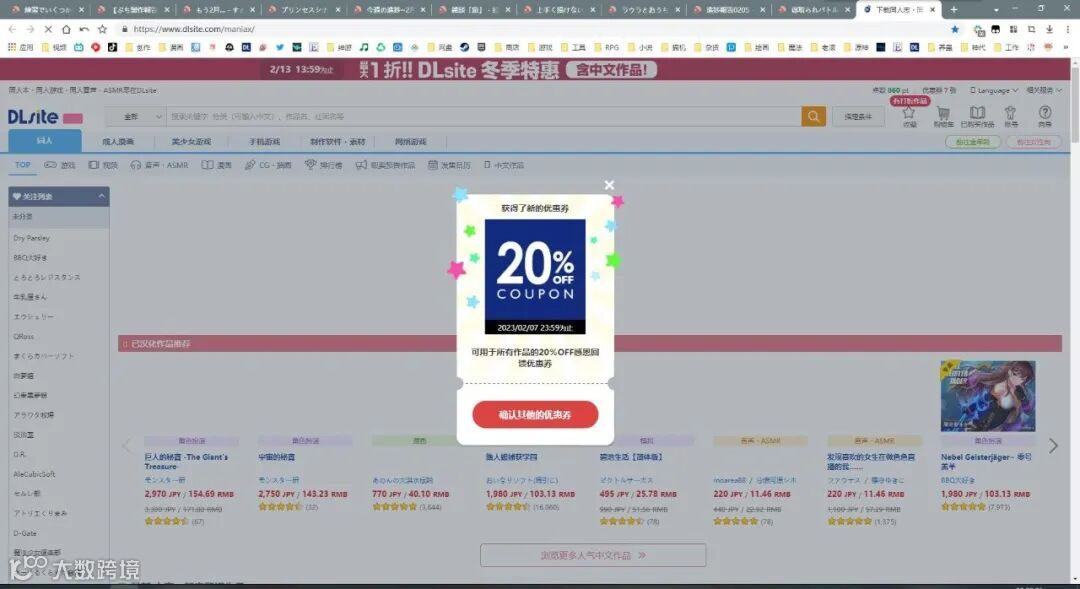Click the browser back arrow
Screen dimensions: 1080x589
12,30
